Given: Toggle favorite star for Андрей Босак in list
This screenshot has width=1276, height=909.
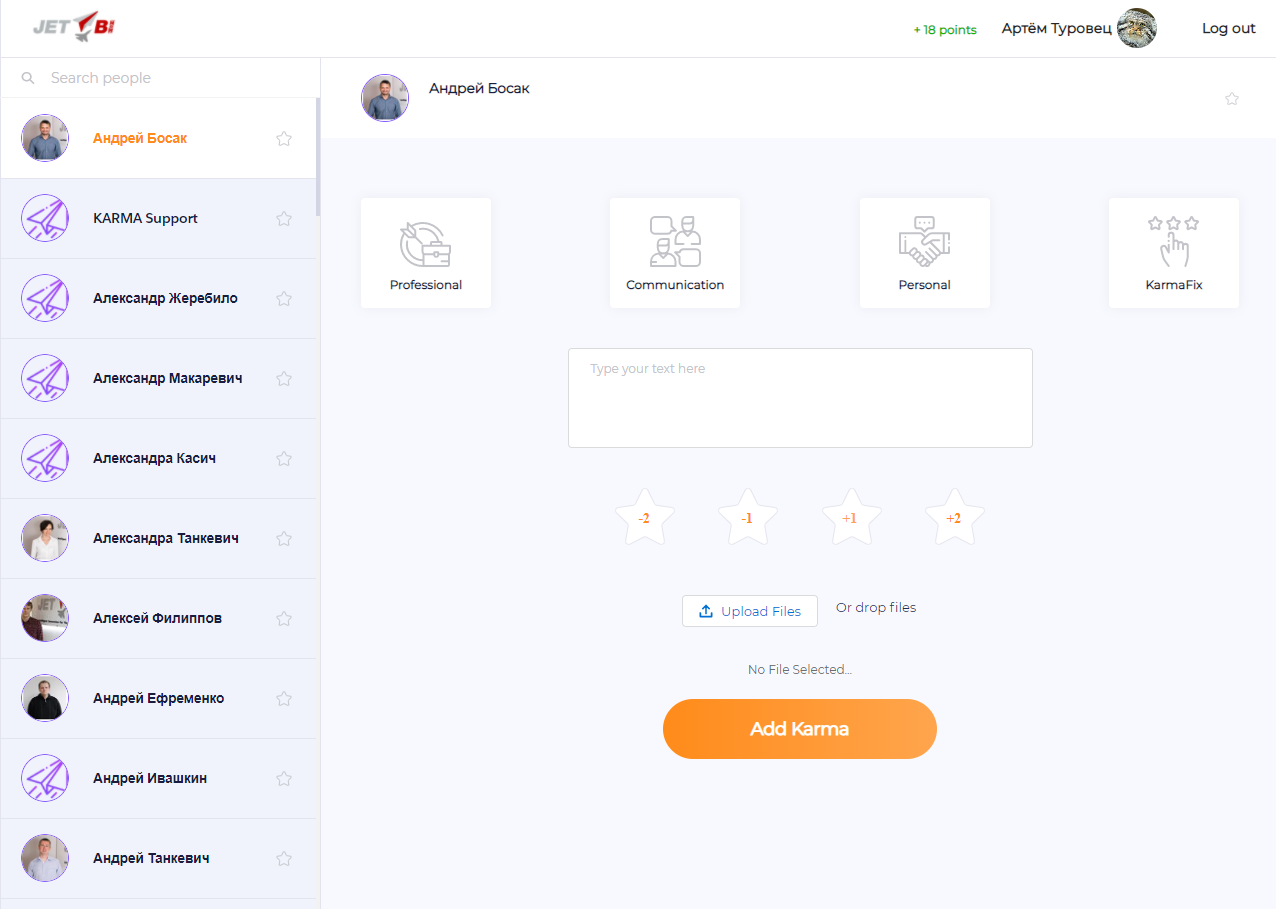Looking at the screenshot, I should pyautogui.click(x=284, y=139).
